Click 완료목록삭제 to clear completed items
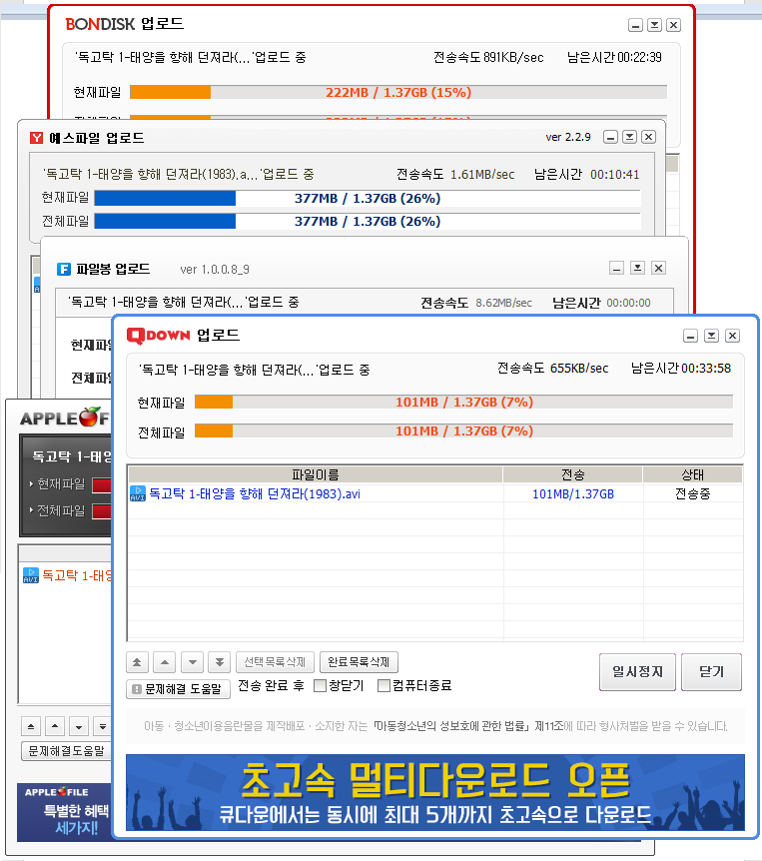 click(x=359, y=662)
